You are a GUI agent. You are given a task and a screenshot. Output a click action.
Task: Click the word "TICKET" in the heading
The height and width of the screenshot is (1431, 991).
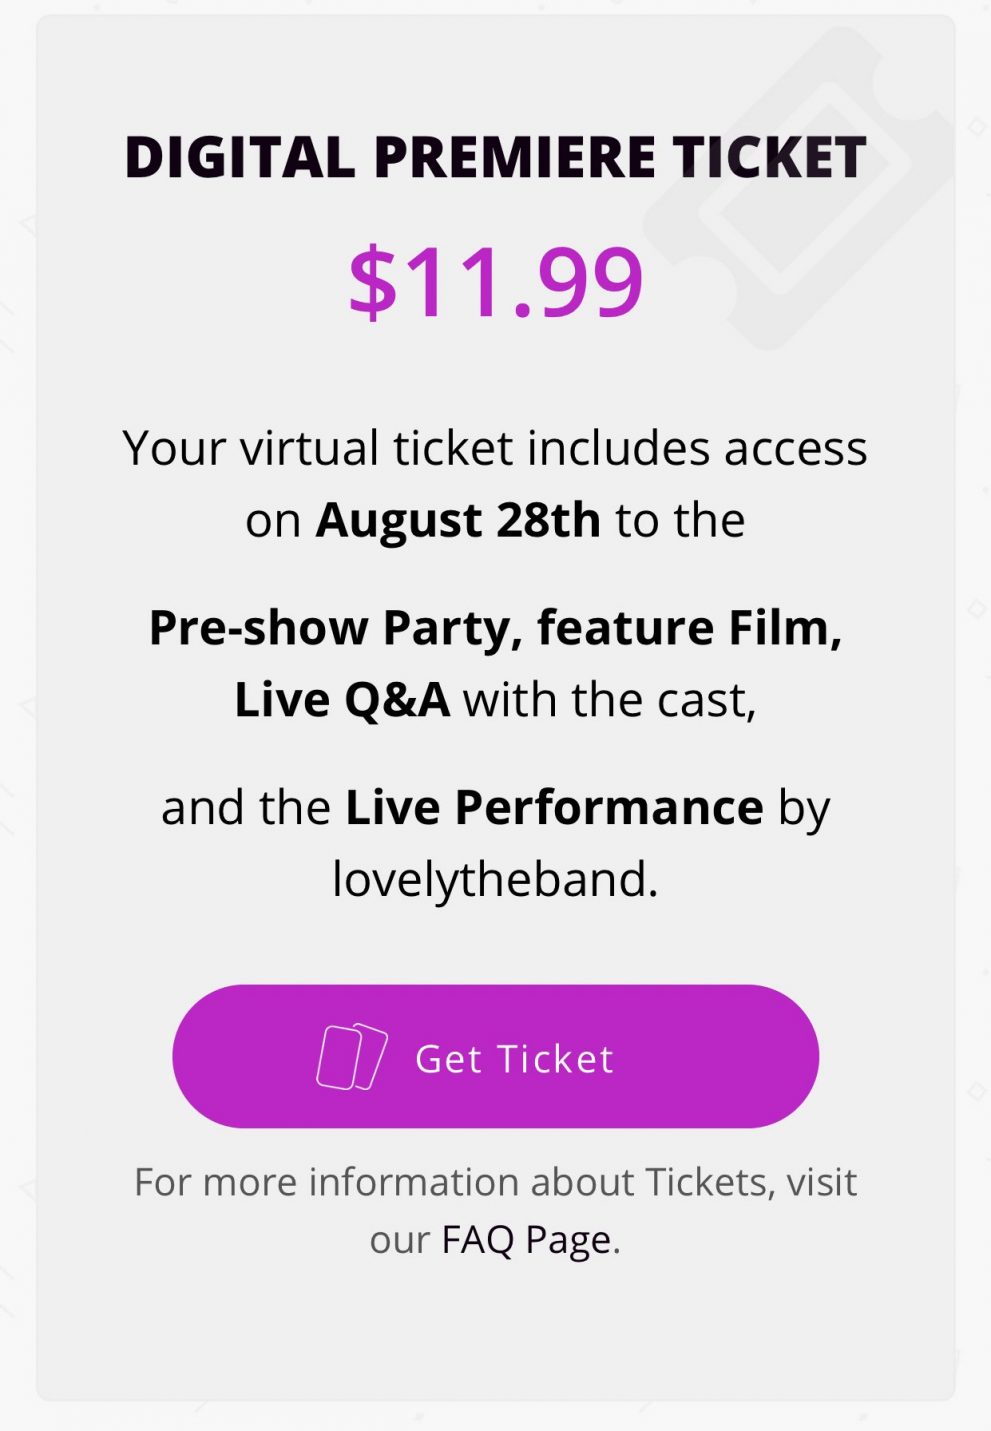pyautogui.click(x=768, y=158)
